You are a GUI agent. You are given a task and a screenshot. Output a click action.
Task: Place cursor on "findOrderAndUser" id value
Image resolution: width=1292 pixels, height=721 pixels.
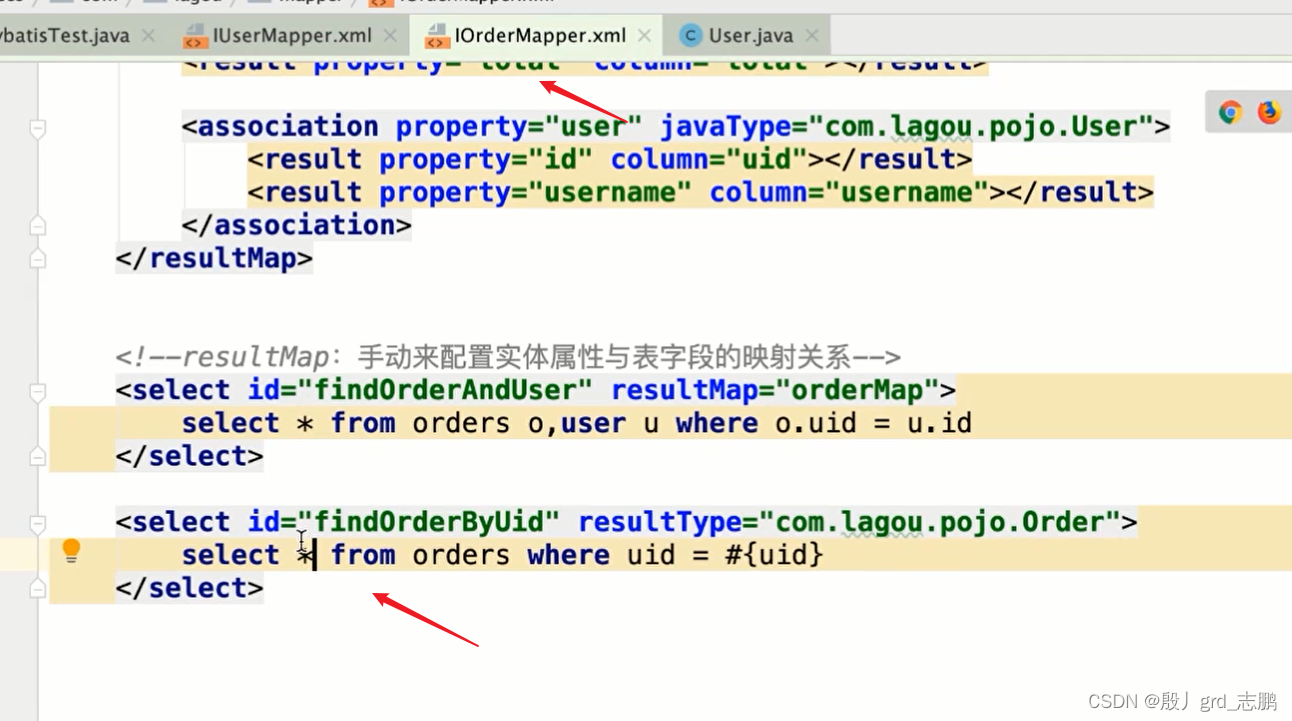click(x=445, y=390)
